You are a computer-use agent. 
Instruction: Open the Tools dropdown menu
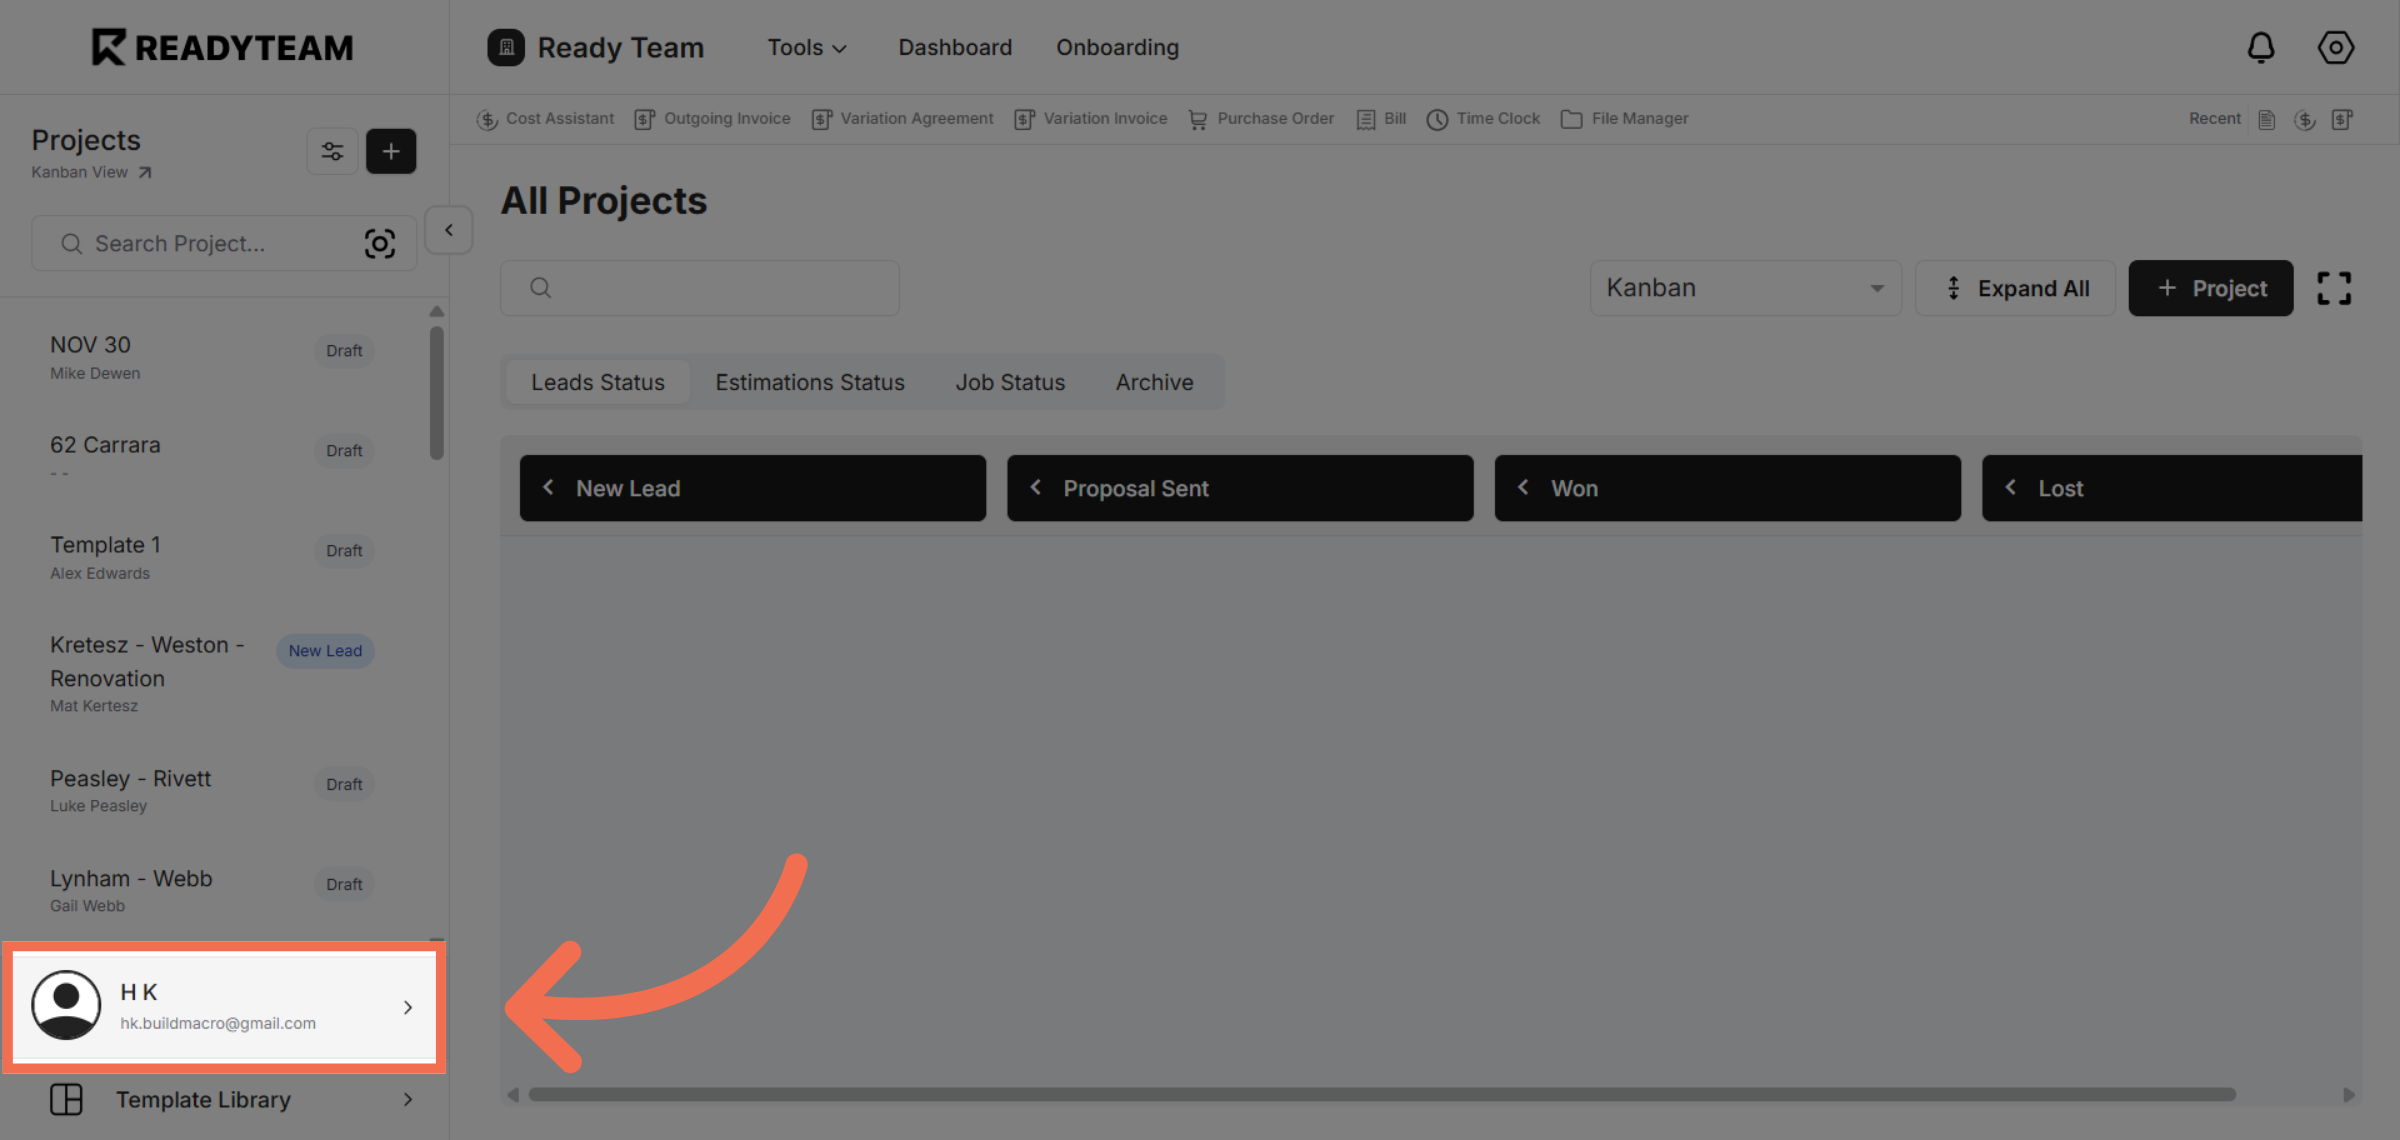[806, 47]
